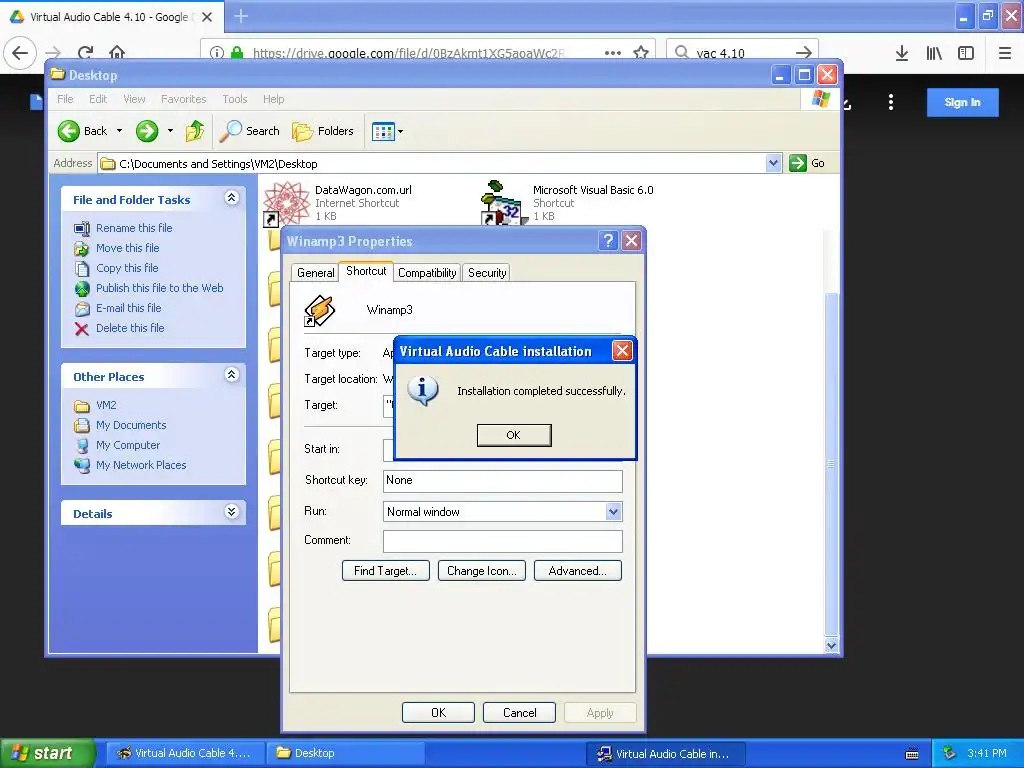The image size is (1024, 768).
Task: Click the green Forward arrow in Explorer
Action: (x=147, y=131)
